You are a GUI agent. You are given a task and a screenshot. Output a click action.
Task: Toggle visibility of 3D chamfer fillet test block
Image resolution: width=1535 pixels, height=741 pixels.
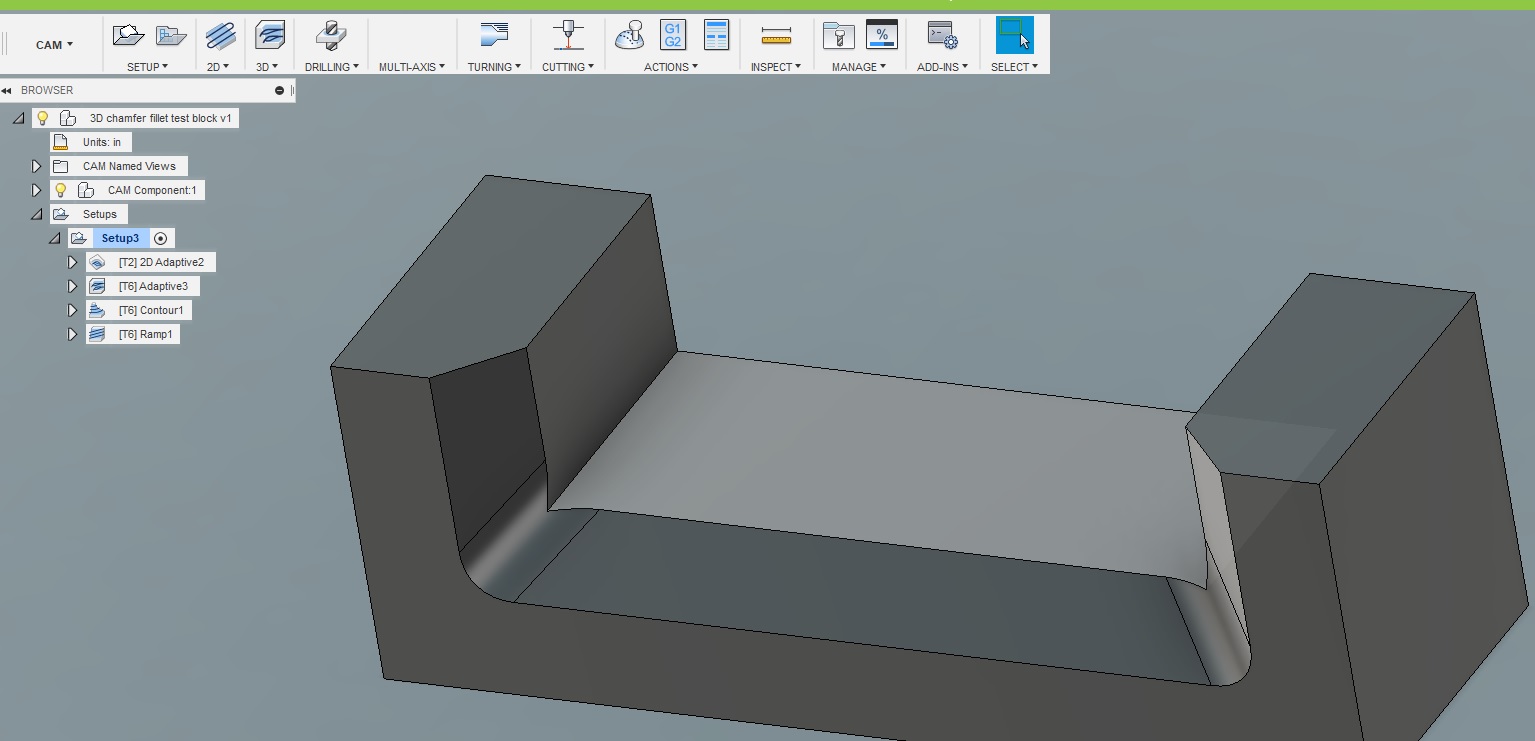point(42,117)
